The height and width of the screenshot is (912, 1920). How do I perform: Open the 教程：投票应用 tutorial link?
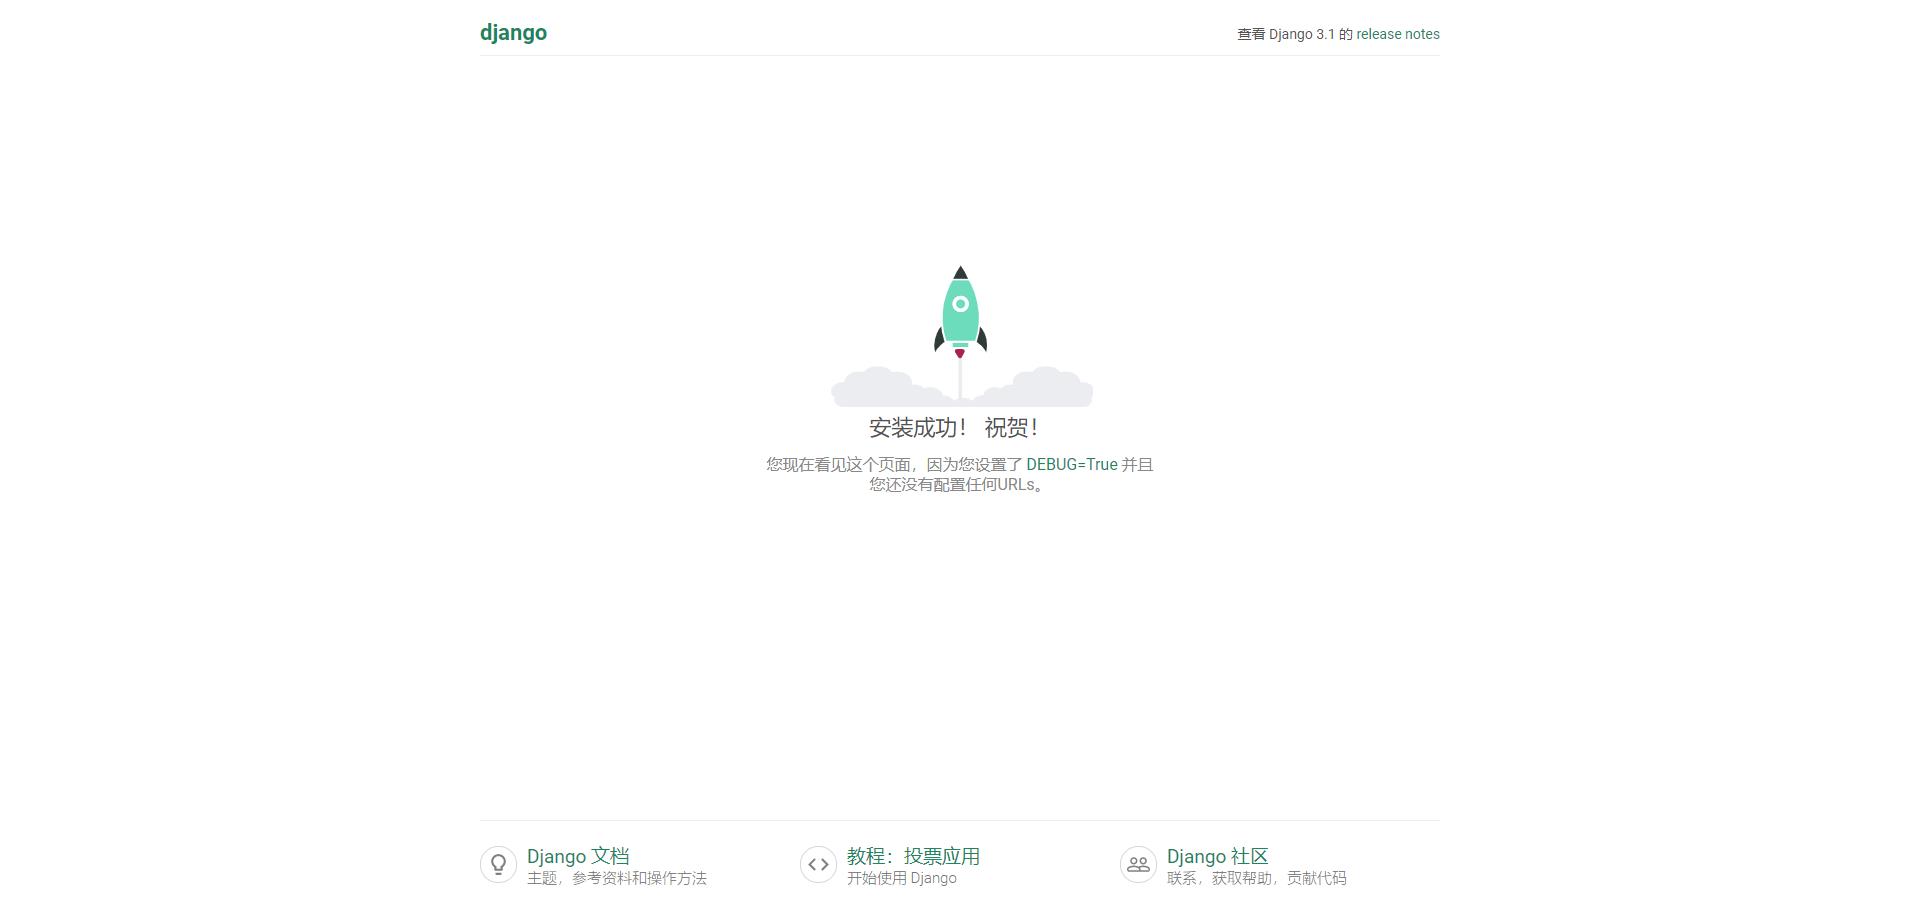pos(913,856)
